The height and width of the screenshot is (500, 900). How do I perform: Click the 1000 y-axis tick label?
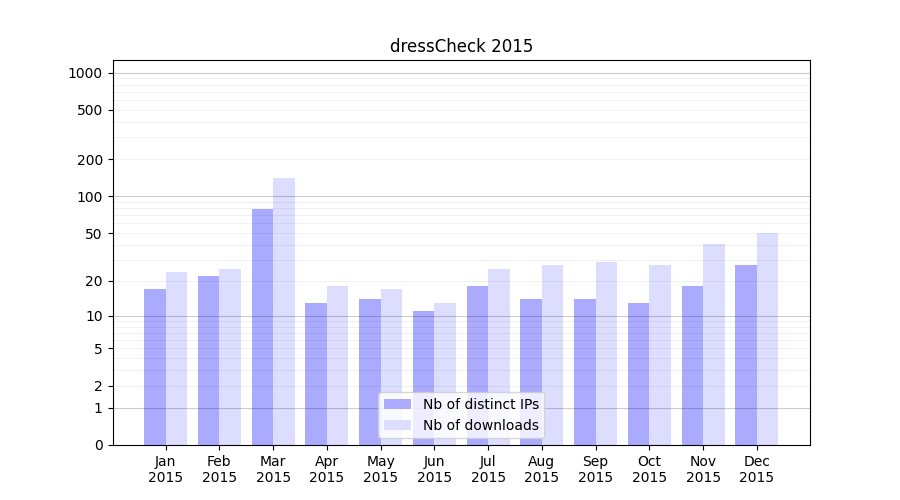[85, 73]
